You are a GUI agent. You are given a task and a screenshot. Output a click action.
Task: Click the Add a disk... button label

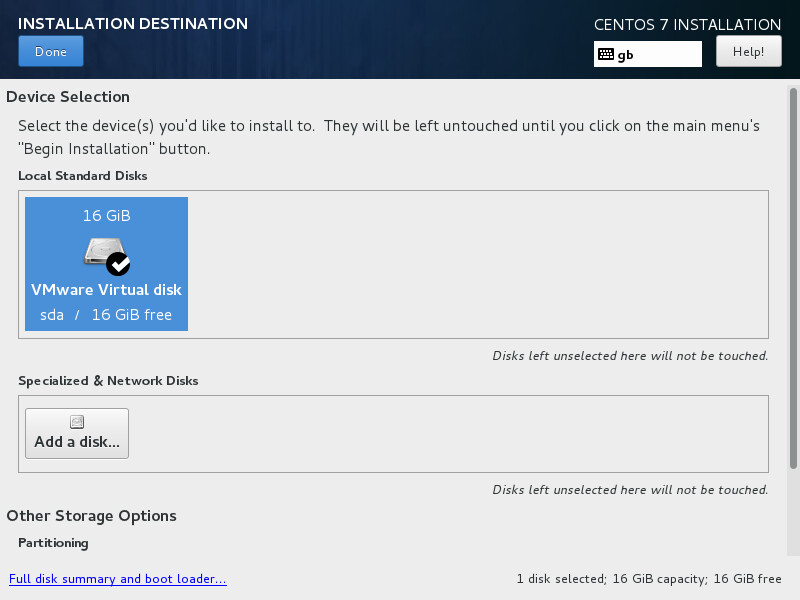click(x=77, y=442)
